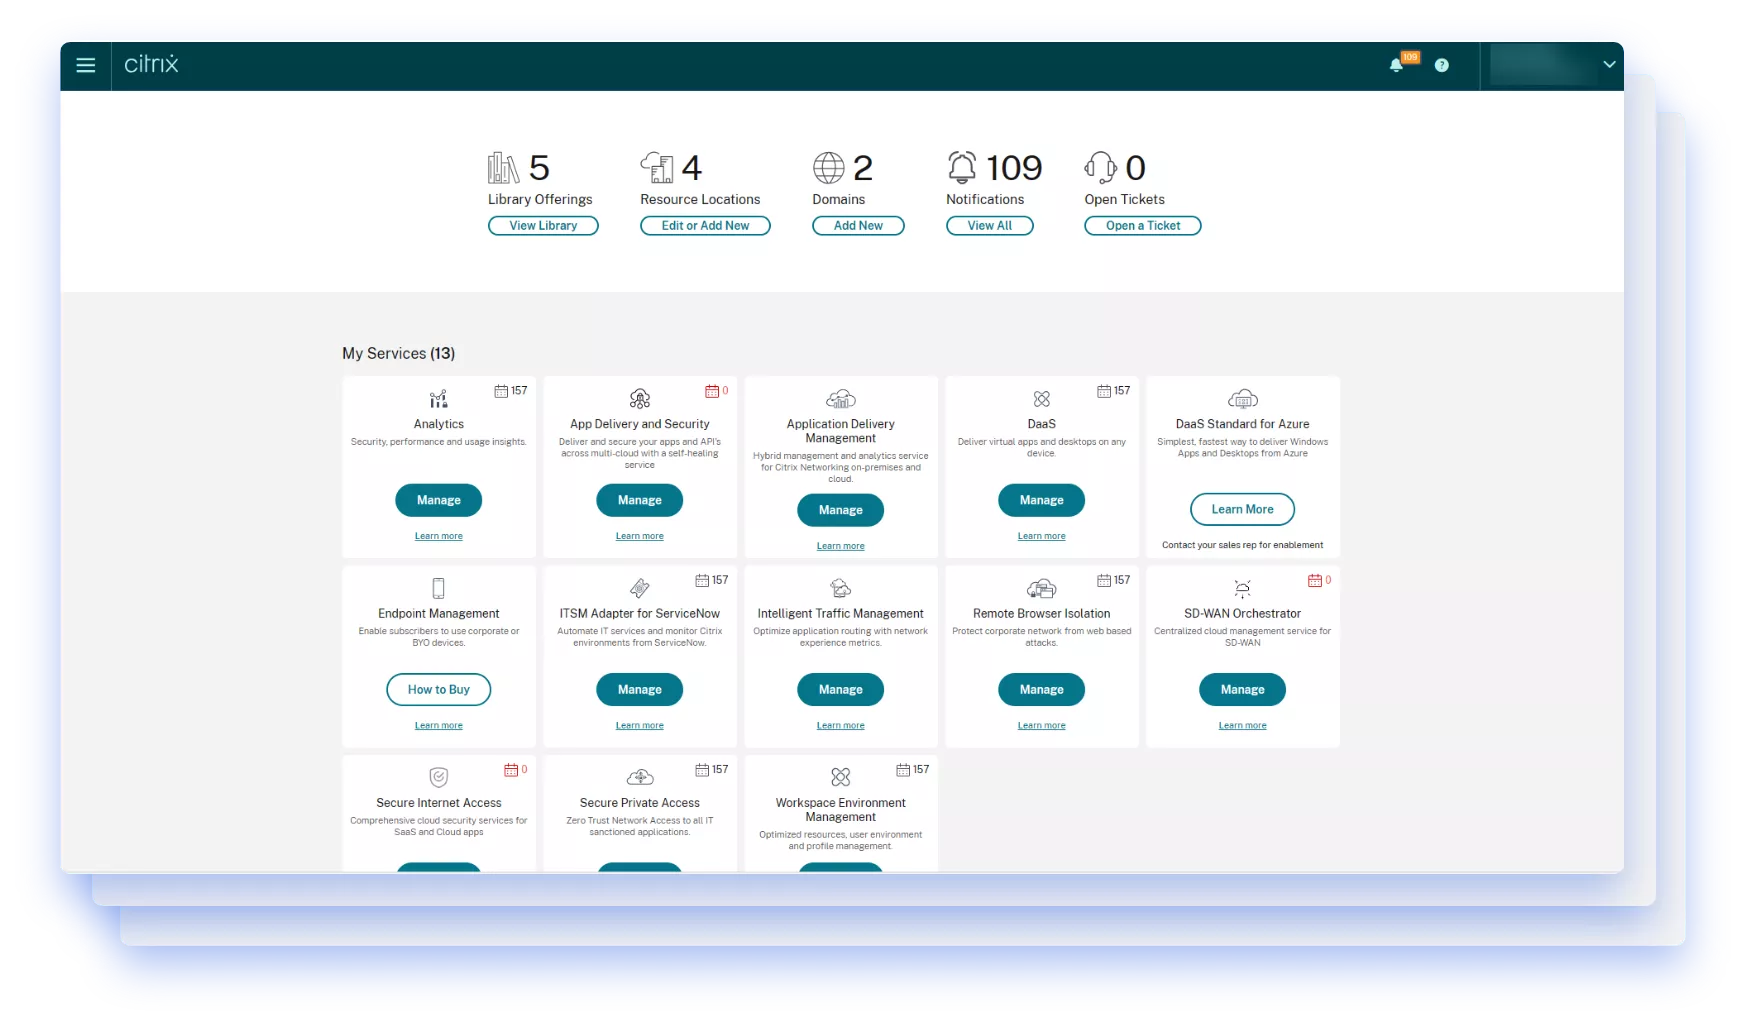Open the notifications bell icon
1746x1026 pixels.
click(1396, 65)
